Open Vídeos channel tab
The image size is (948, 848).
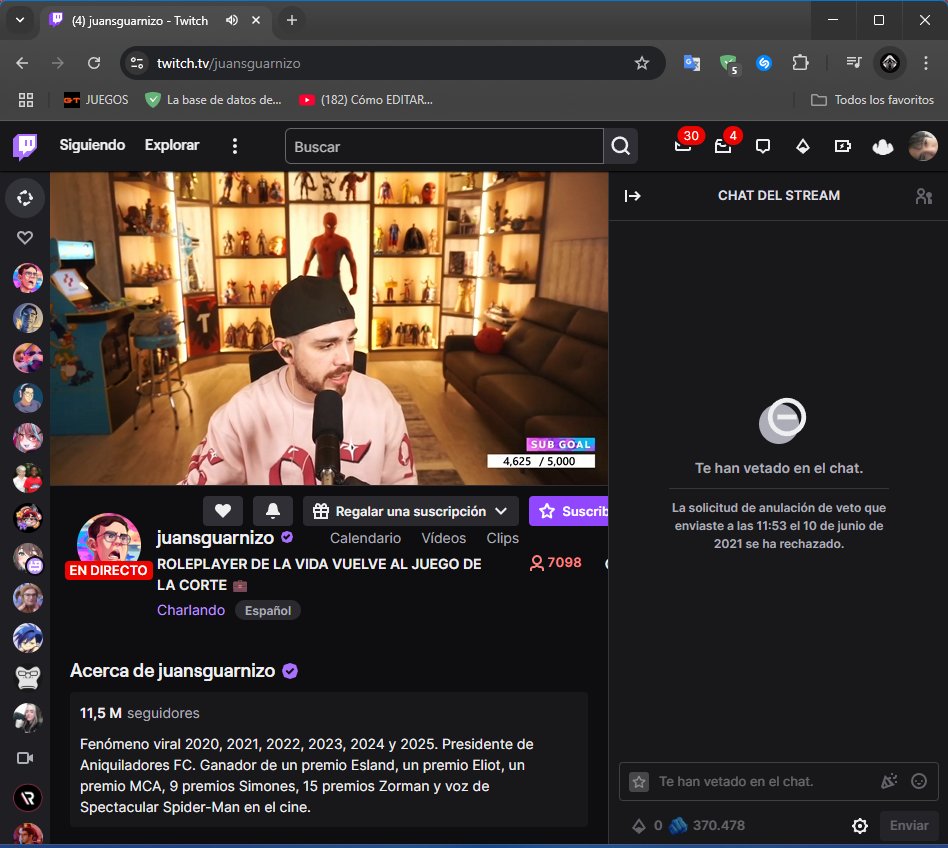(x=443, y=538)
